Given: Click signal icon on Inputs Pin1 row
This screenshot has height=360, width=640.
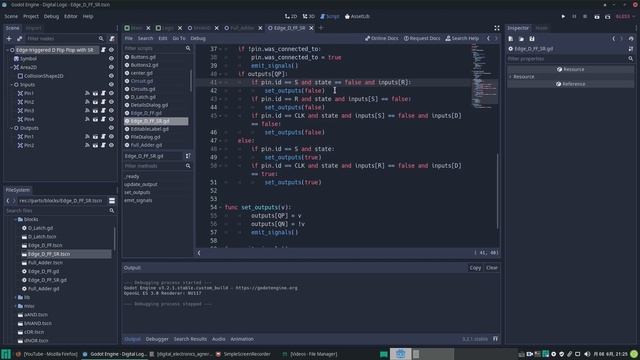Looking at the screenshot, I should pos(87,93).
